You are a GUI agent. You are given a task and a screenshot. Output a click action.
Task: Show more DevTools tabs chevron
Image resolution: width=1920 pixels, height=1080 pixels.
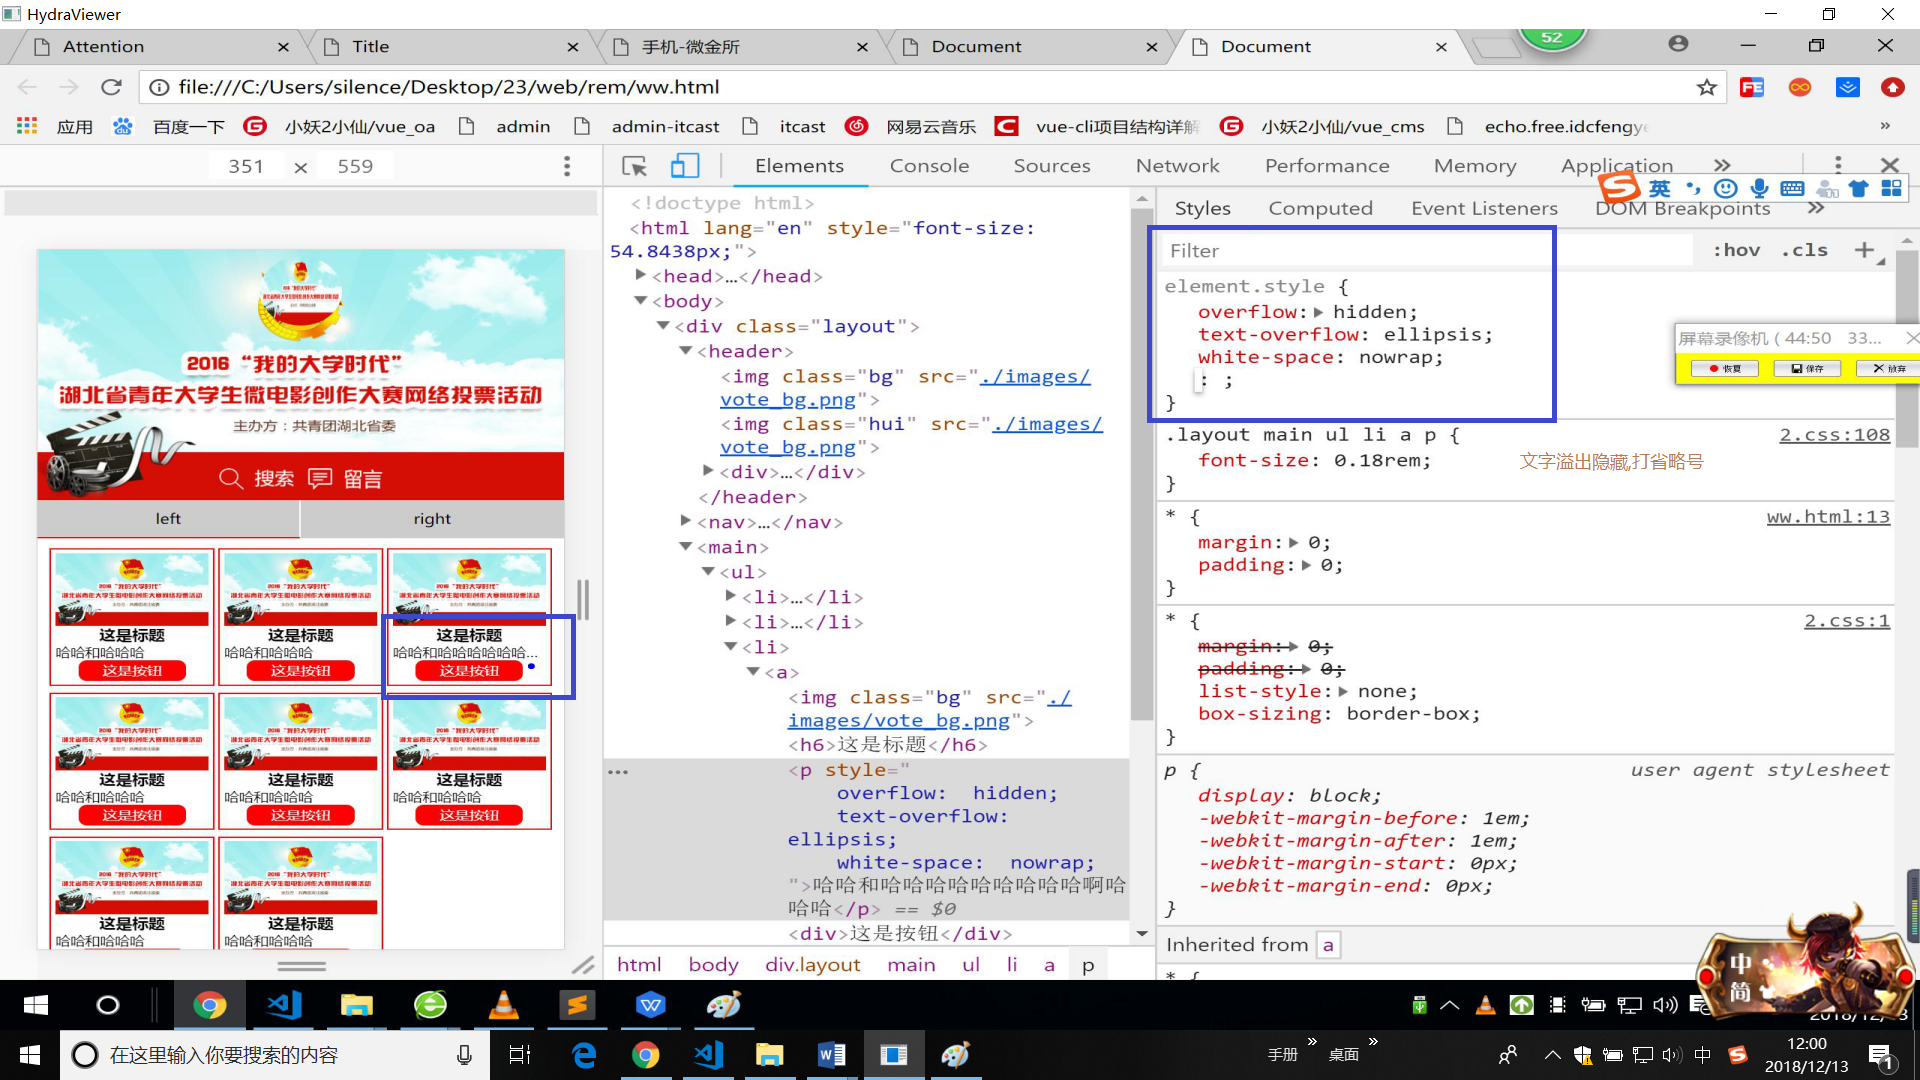(1721, 165)
